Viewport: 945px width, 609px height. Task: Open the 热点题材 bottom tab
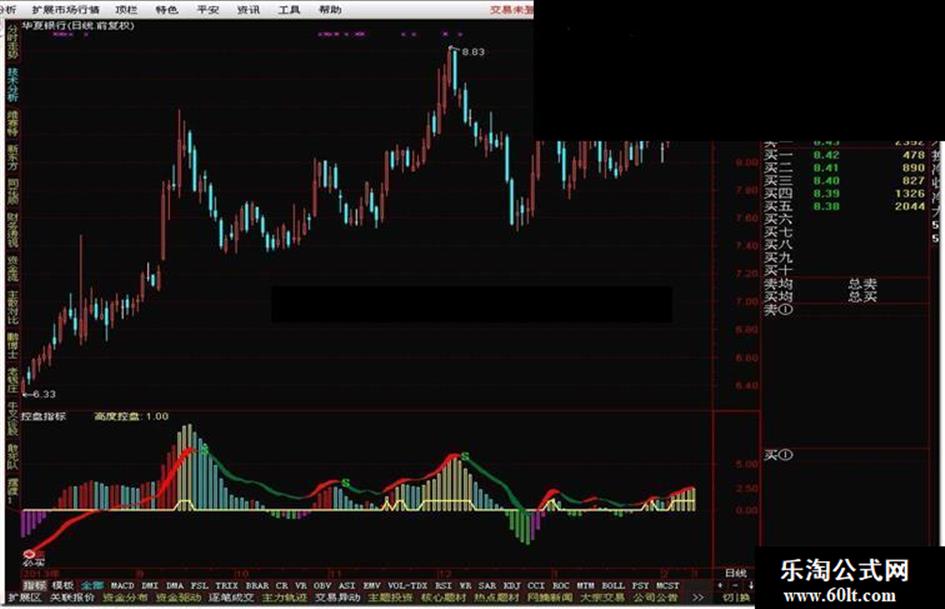(497, 598)
